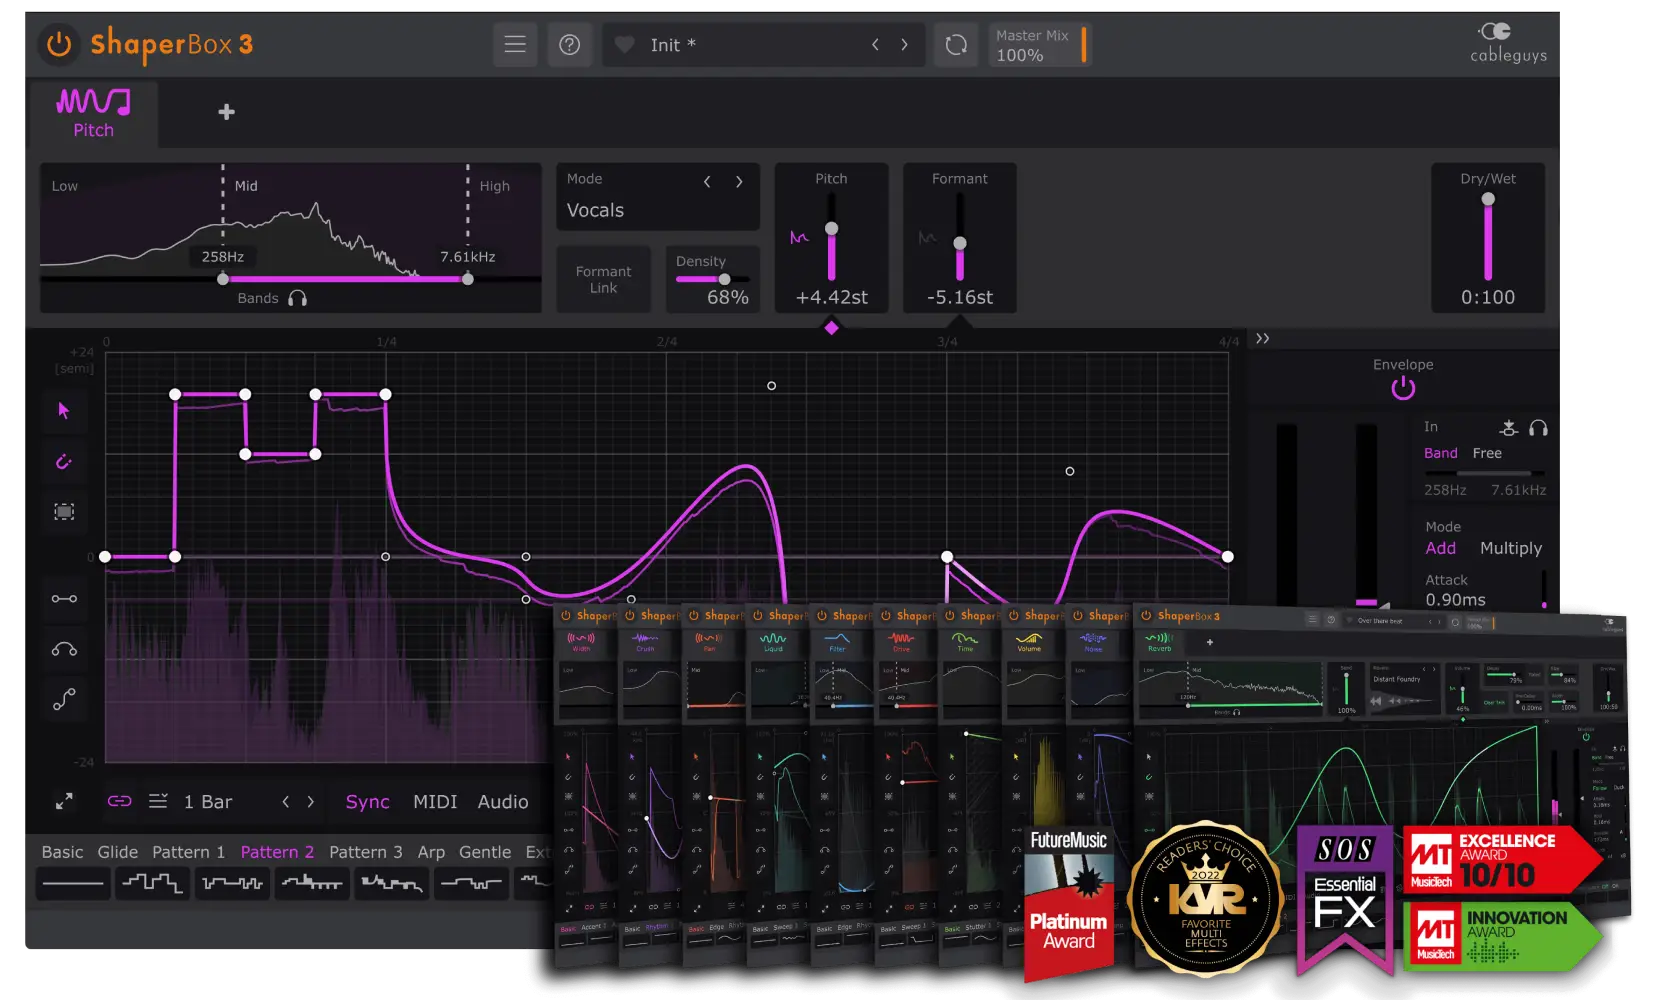Select the Pattern 3 wave preset
This screenshot has width=1656, height=1000.
pos(365,852)
